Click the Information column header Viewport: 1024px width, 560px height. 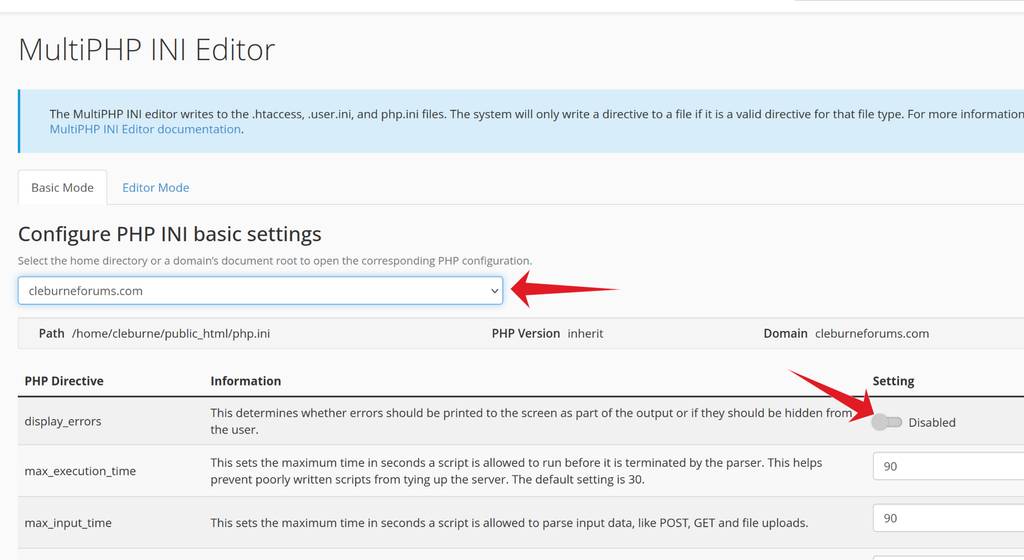[246, 381]
